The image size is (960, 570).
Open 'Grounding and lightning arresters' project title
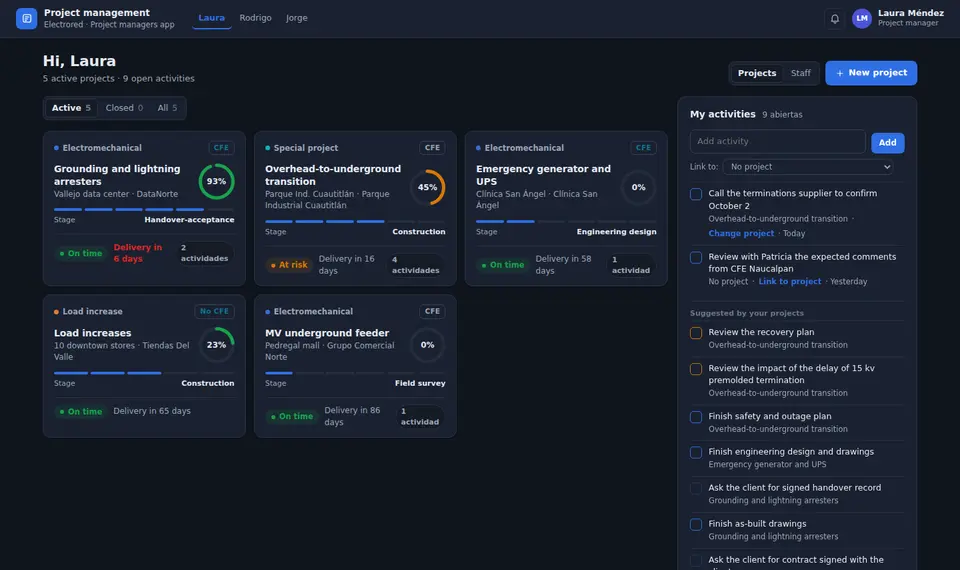[117, 175]
